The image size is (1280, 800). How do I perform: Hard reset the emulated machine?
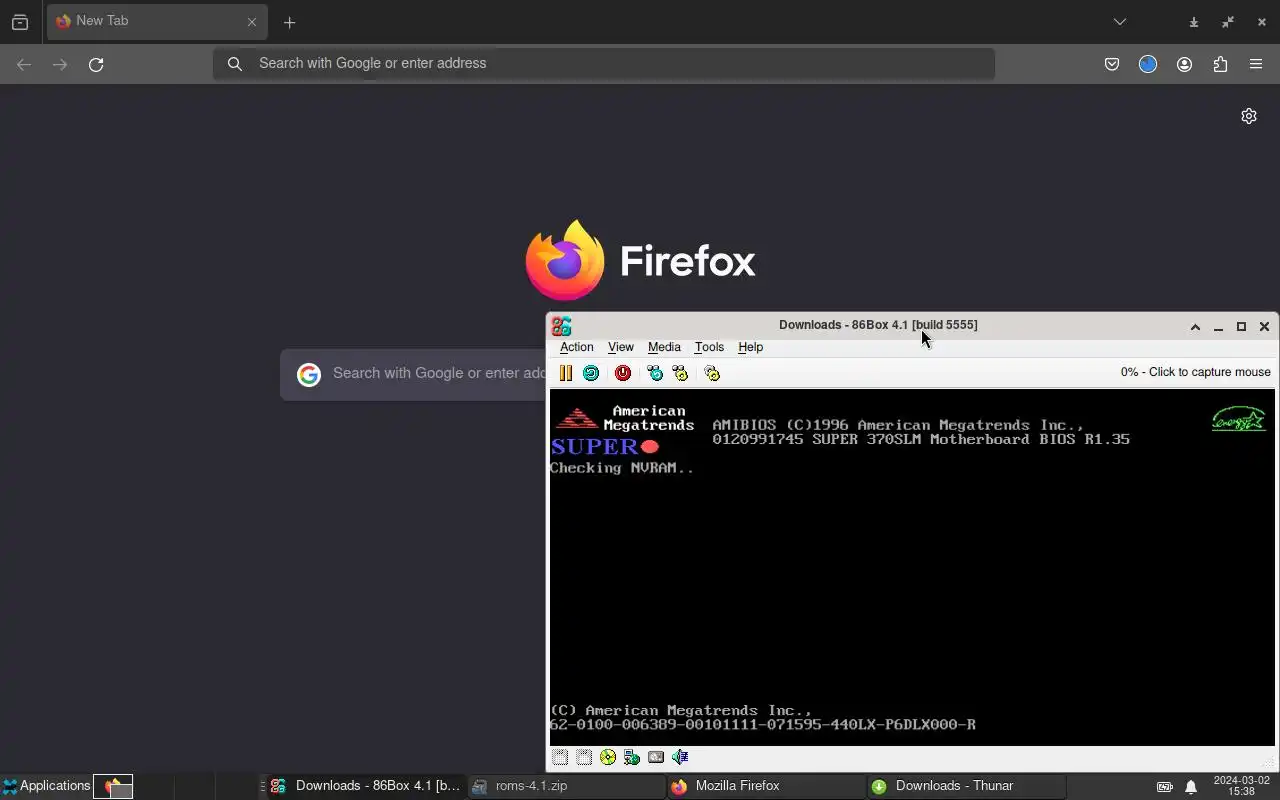click(x=591, y=373)
